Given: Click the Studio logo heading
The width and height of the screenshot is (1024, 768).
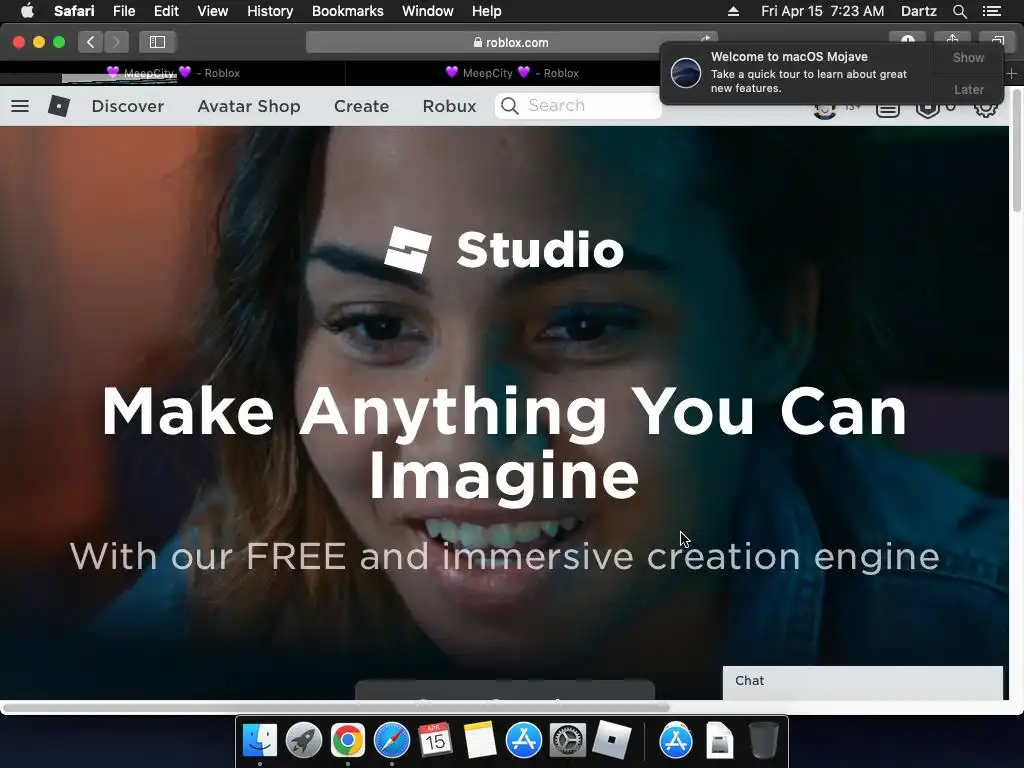Looking at the screenshot, I should tap(504, 249).
